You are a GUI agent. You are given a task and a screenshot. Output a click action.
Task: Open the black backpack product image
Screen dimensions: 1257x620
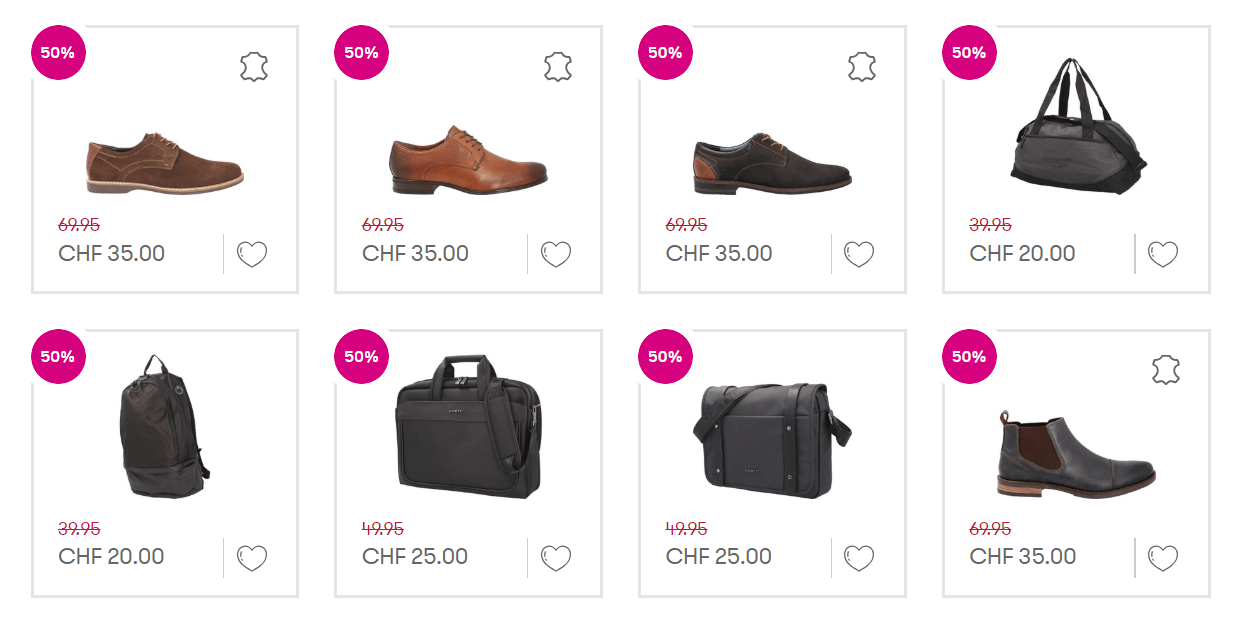click(161, 426)
